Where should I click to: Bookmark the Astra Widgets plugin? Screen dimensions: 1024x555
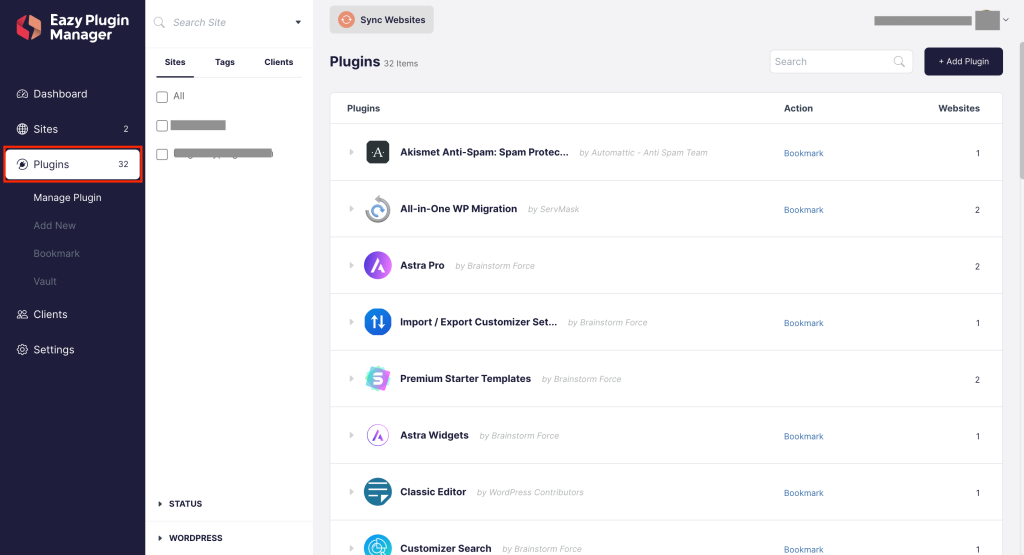[803, 437]
